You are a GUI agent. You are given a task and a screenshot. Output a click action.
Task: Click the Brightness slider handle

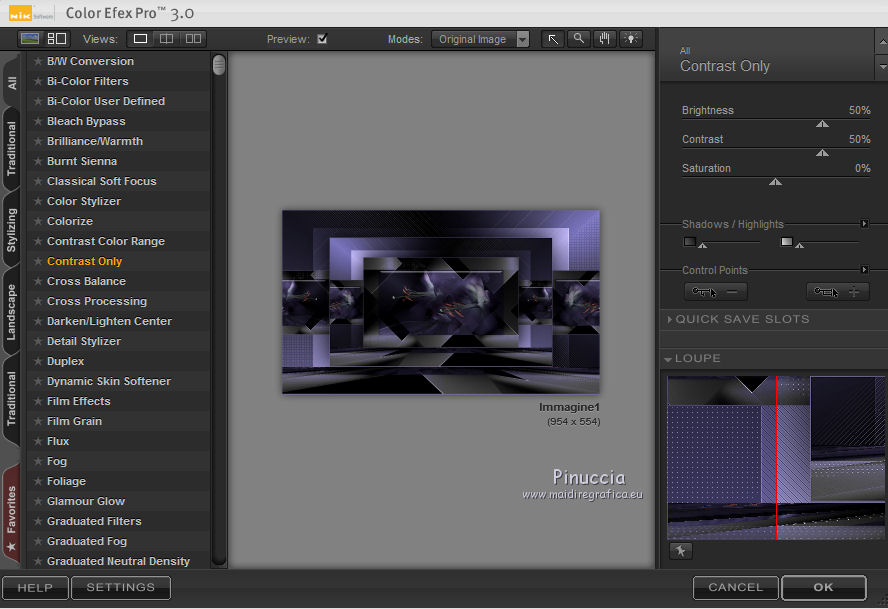(x=822, y=124)
